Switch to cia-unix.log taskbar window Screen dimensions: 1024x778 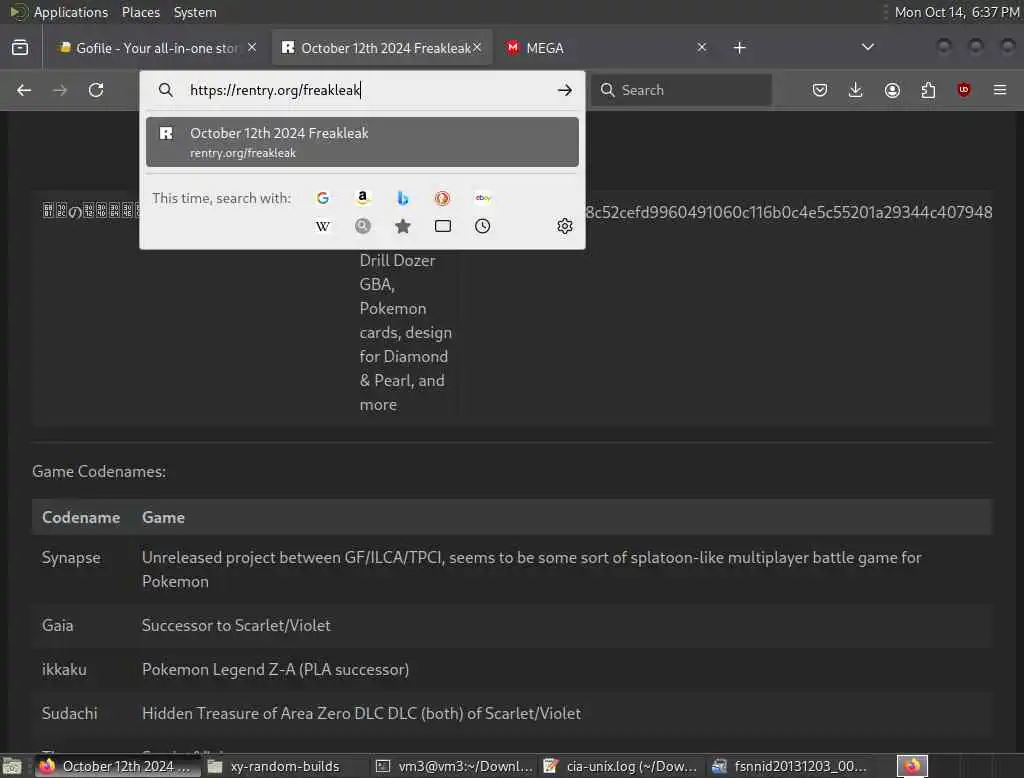point(620,766)
